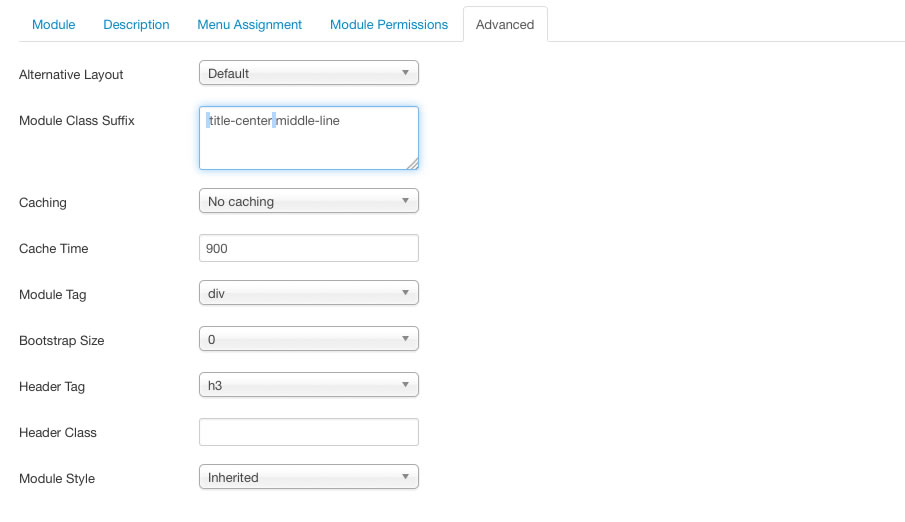The width and height of the screenshot is (905, 522).
Task: Switch to the Module tab
Action: coord(54,24)
